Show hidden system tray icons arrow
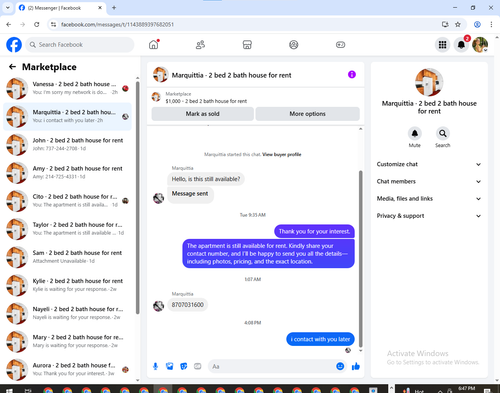This screenshot has height=393, width=500. pos(440,391)
